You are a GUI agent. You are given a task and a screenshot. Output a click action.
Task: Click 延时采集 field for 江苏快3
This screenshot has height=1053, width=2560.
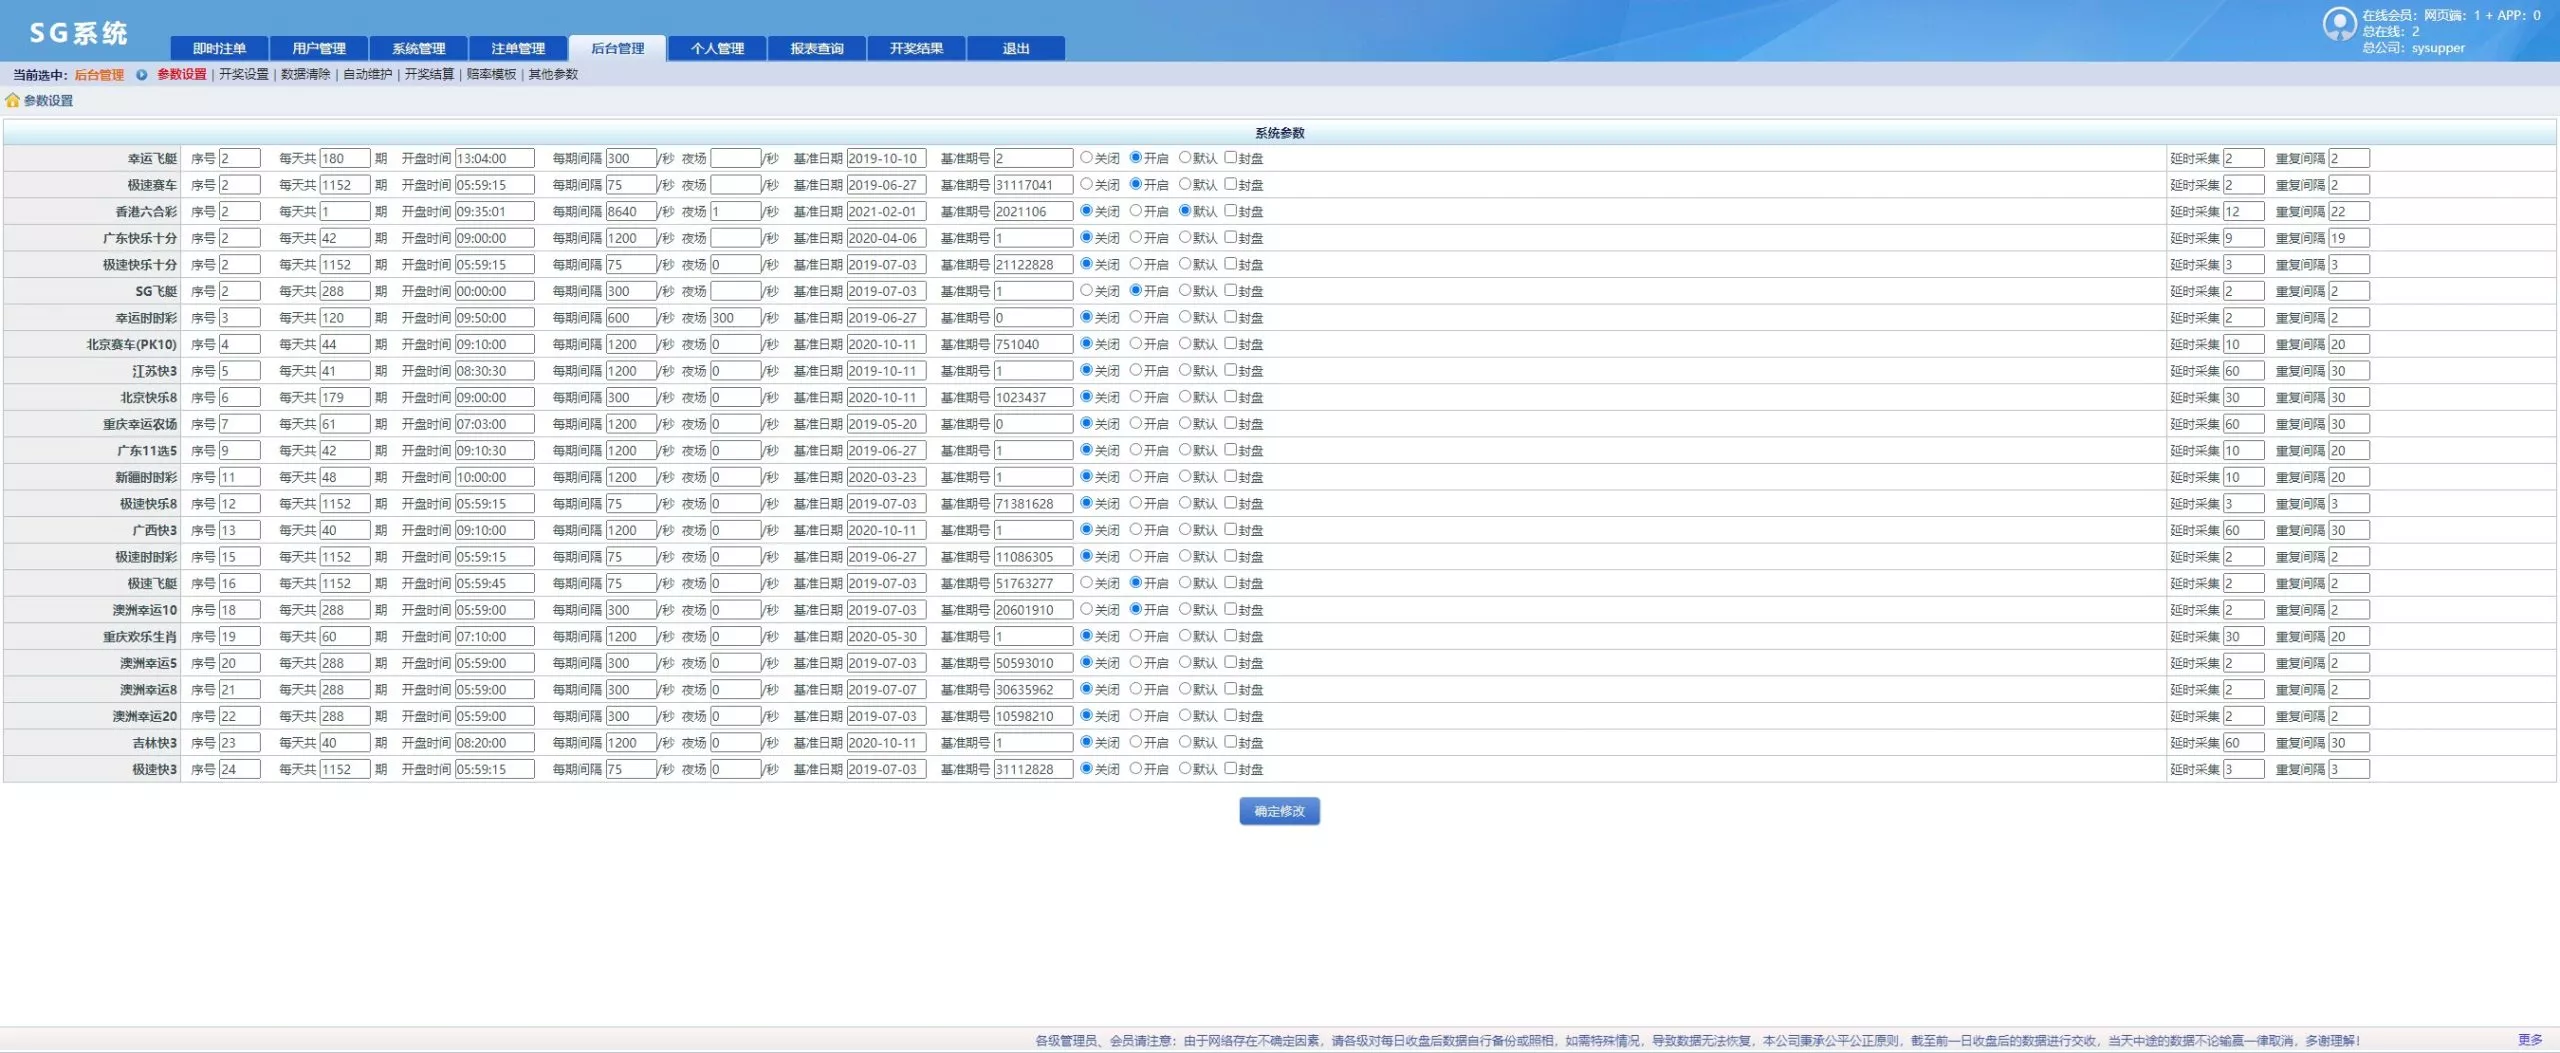point(2243,371)
